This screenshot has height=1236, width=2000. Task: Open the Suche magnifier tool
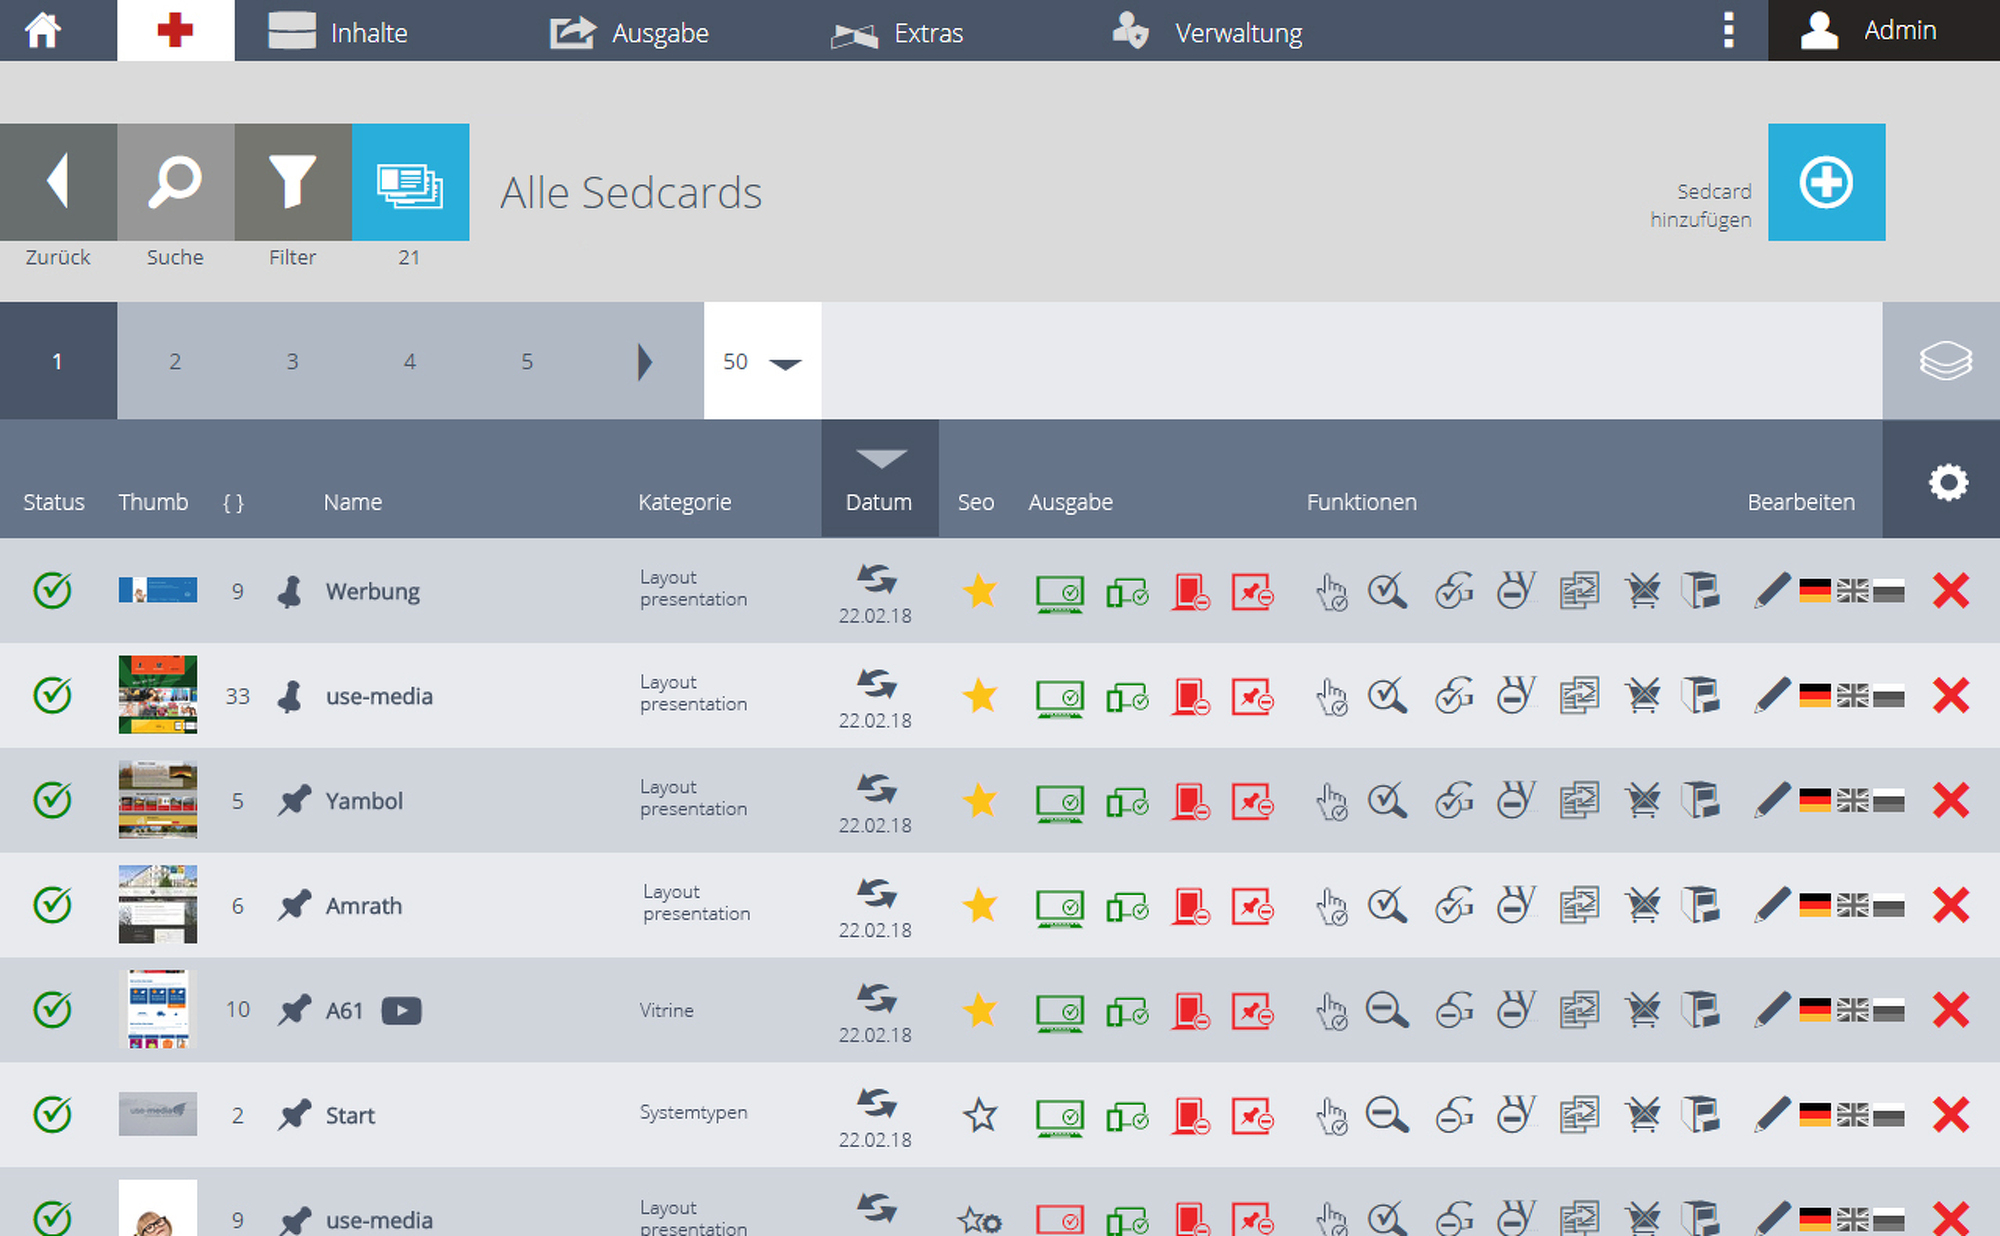(x=175, y=182)
